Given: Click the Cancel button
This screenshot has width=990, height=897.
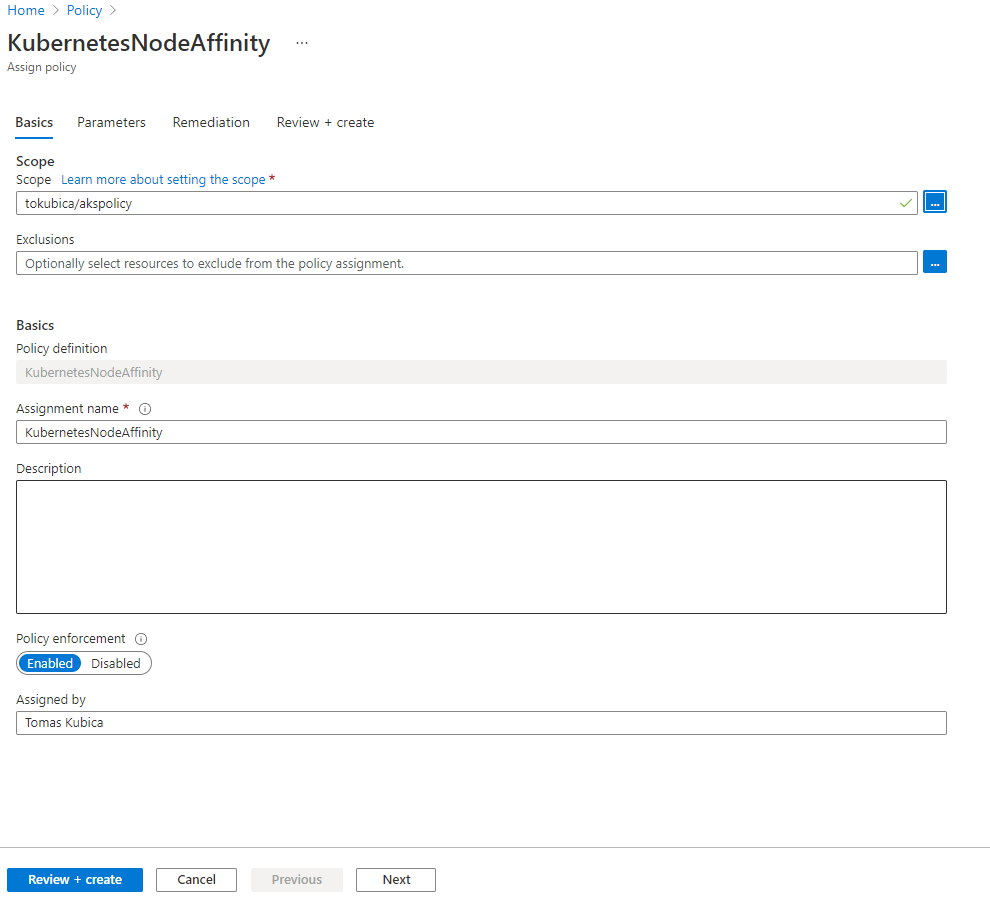Looking at the screenshot, I should [196, 880].
